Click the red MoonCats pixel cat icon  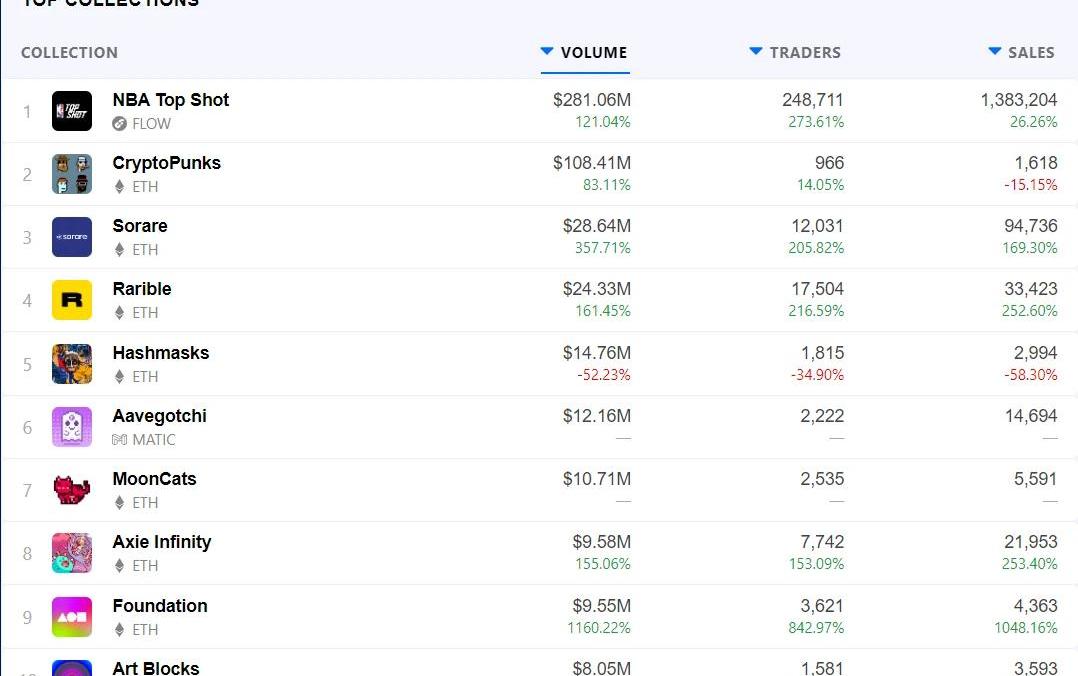(x=72, y=490)
